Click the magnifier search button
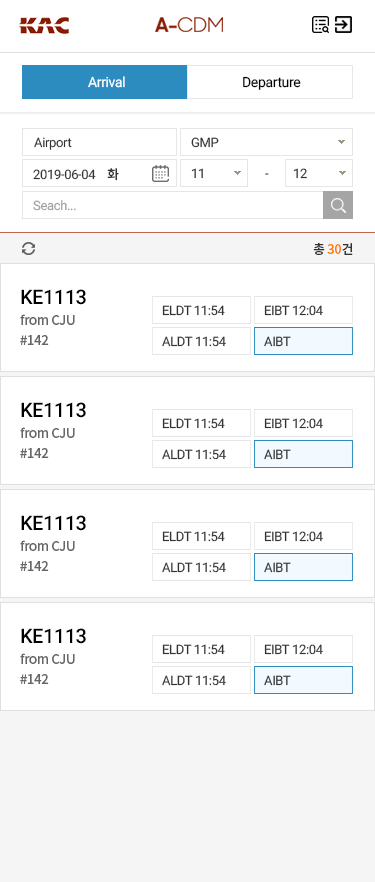The height and width of the screenshot is (882, 375). pos(338,205)
